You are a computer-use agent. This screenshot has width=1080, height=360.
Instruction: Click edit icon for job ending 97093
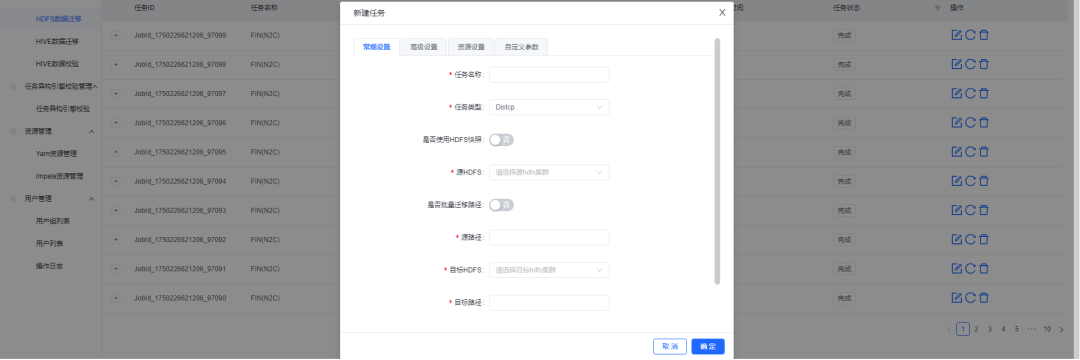[956, 210]
